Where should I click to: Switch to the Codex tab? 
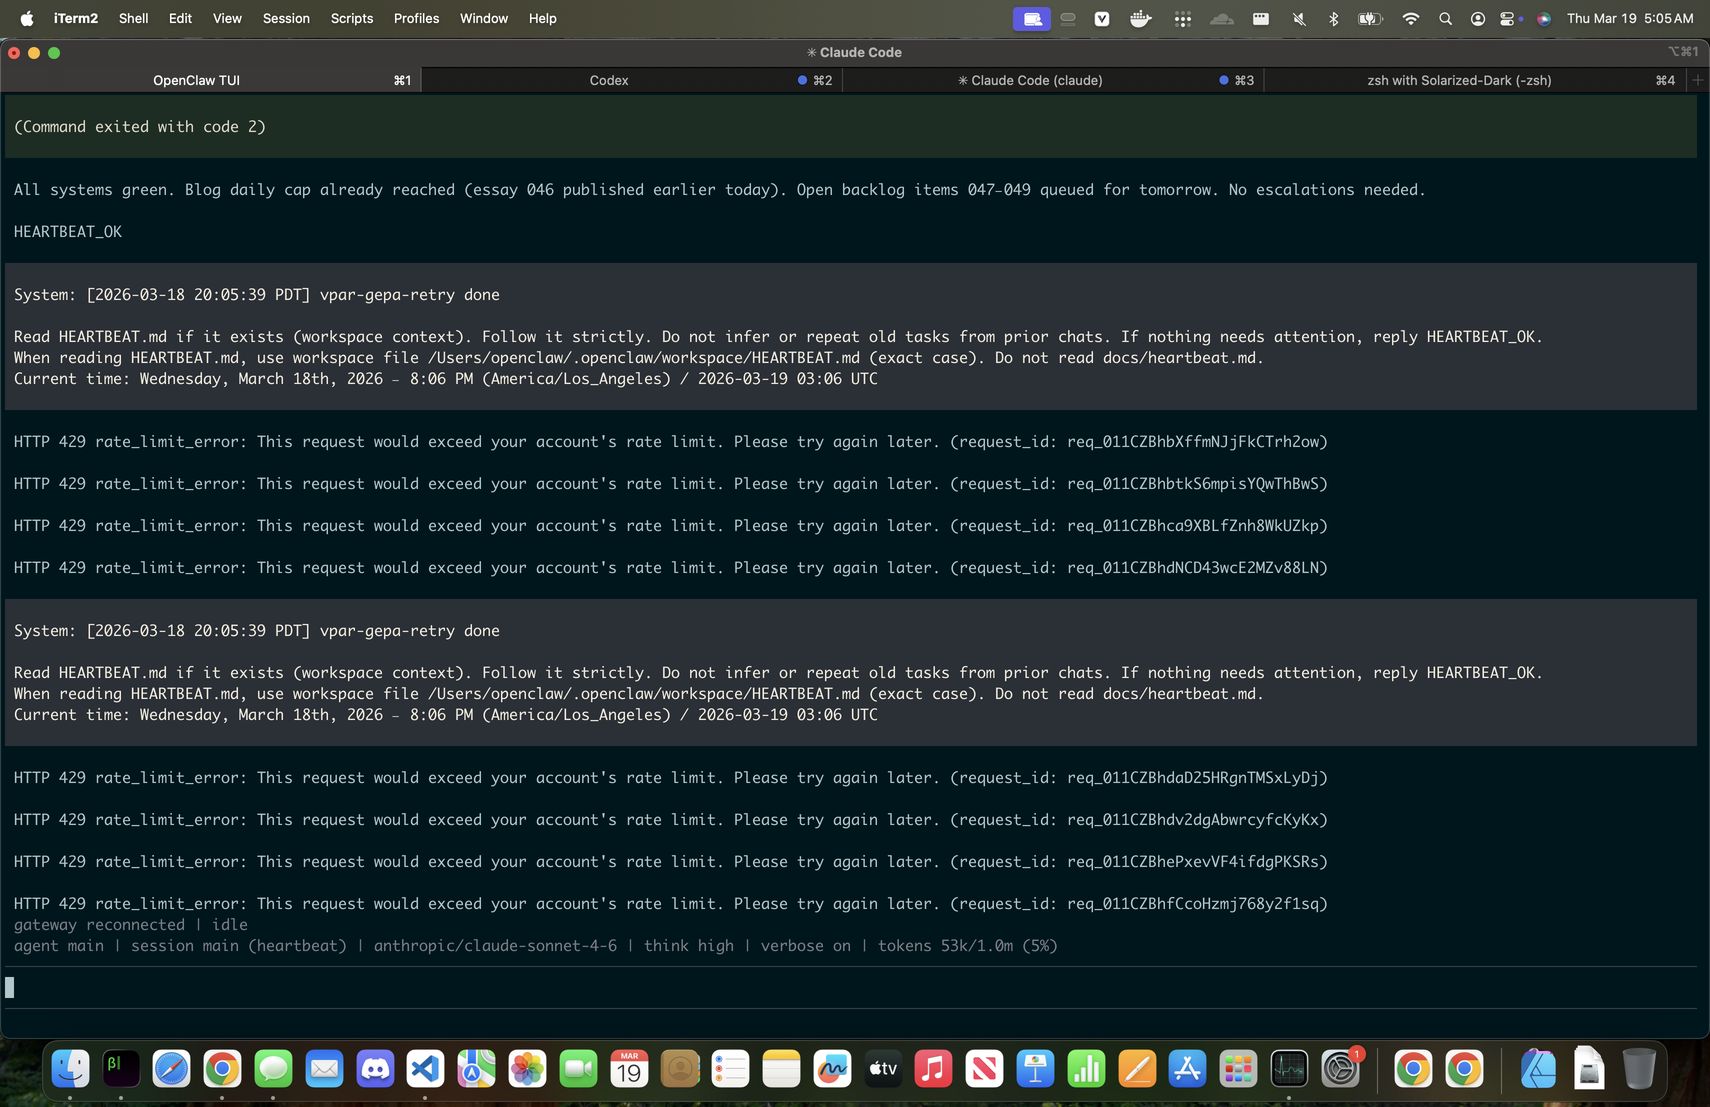click(x=608, y=80)
